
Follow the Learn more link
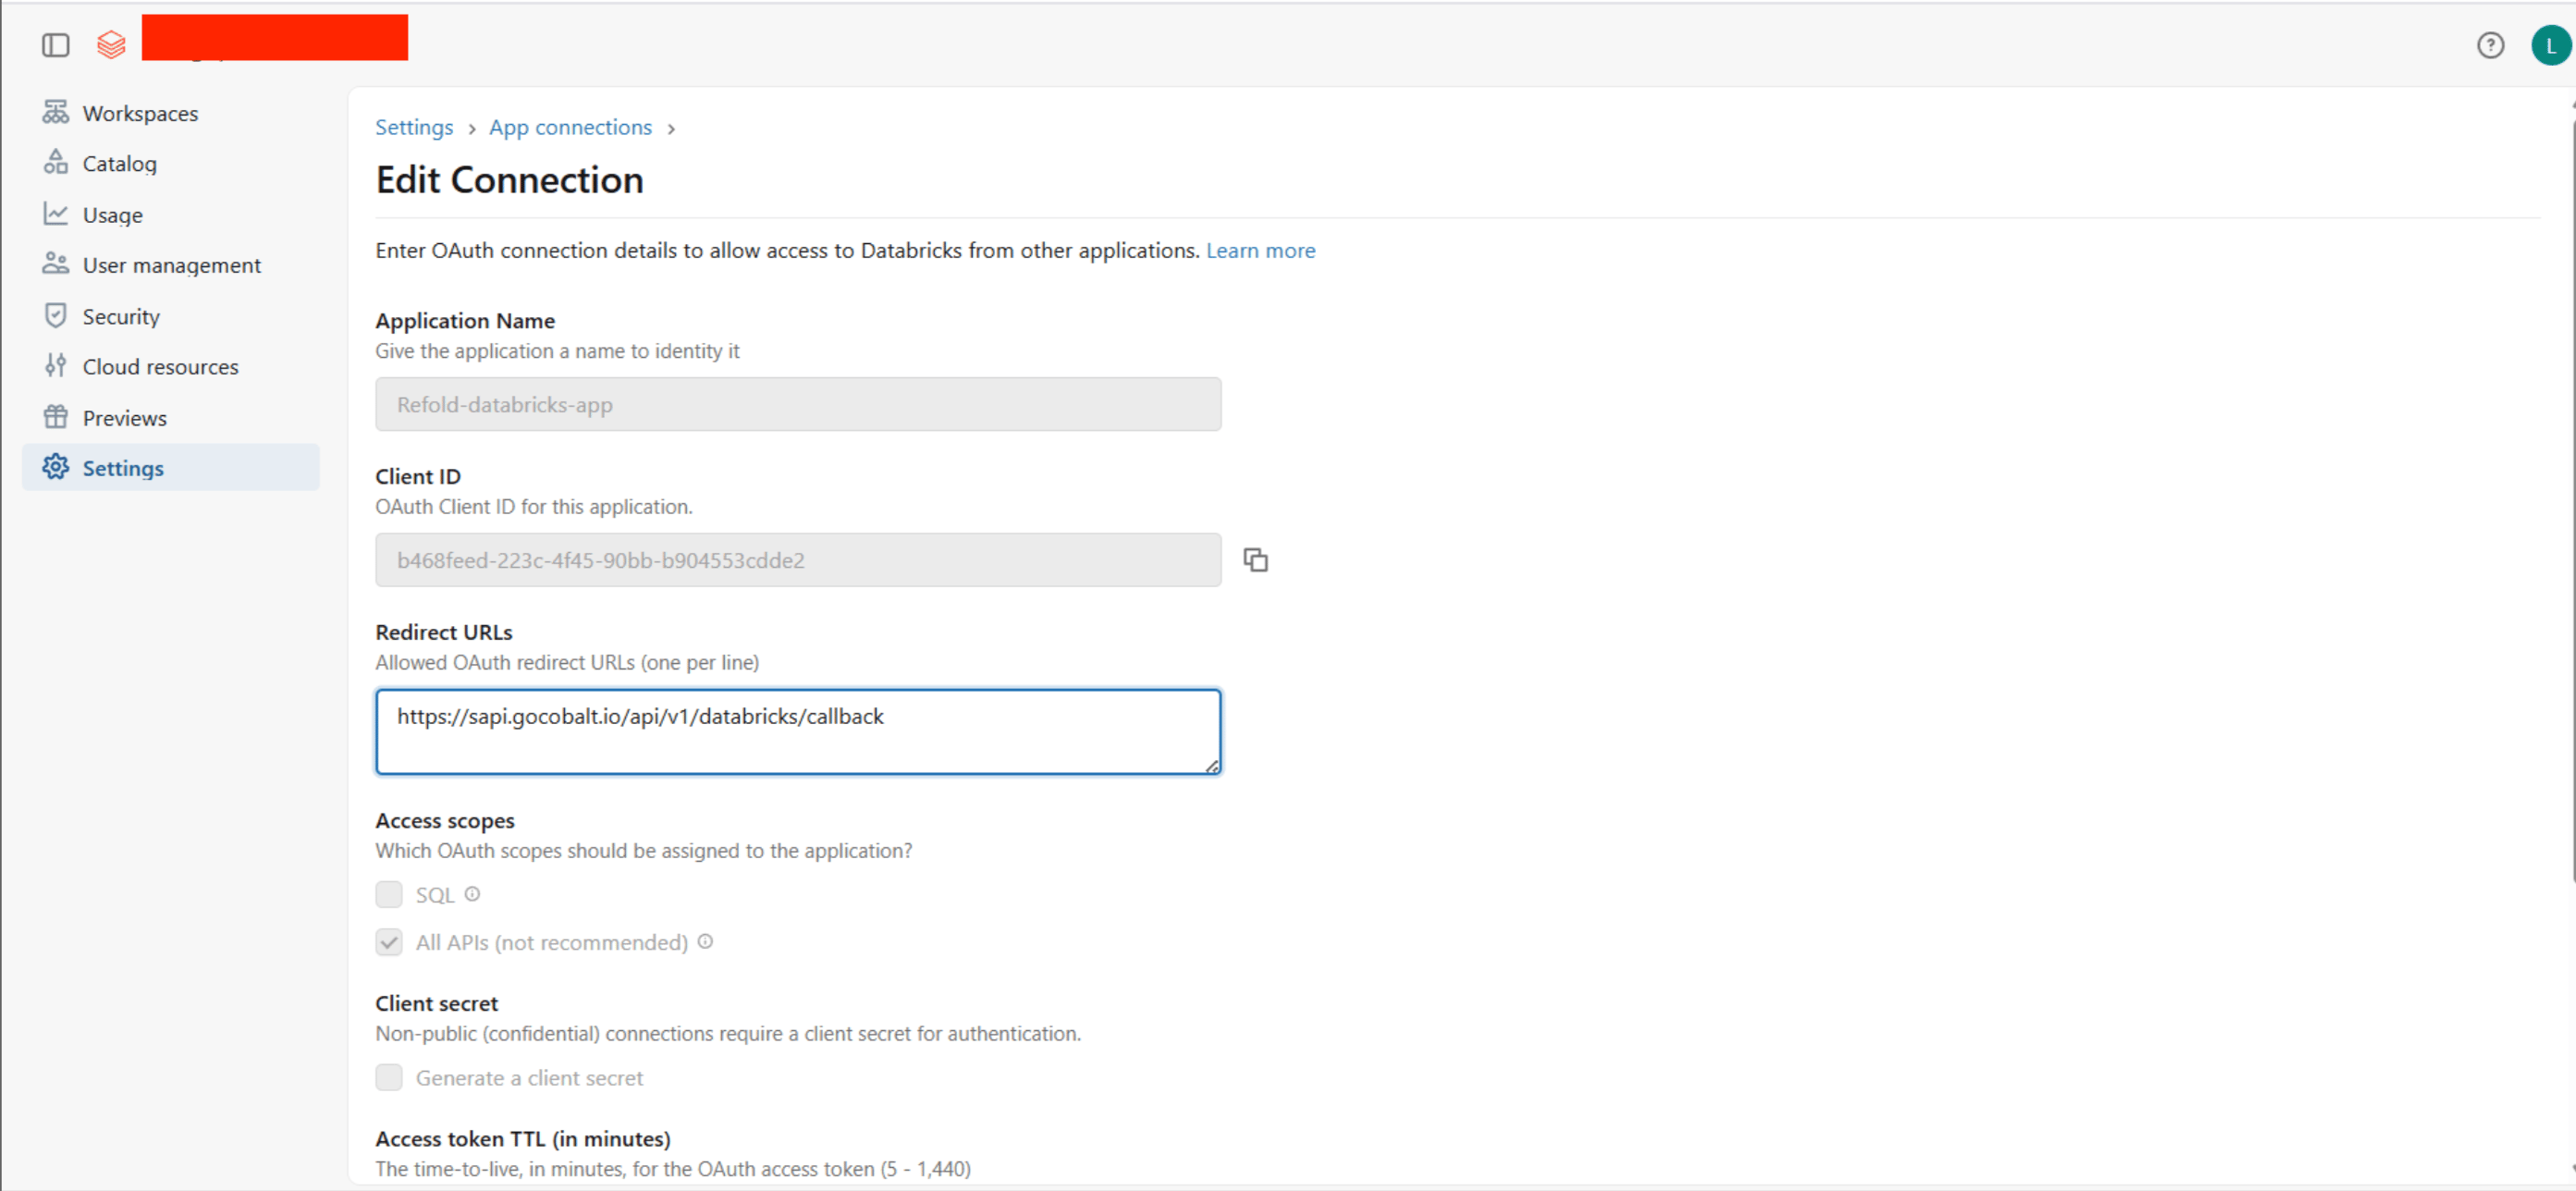[1260, 250]
